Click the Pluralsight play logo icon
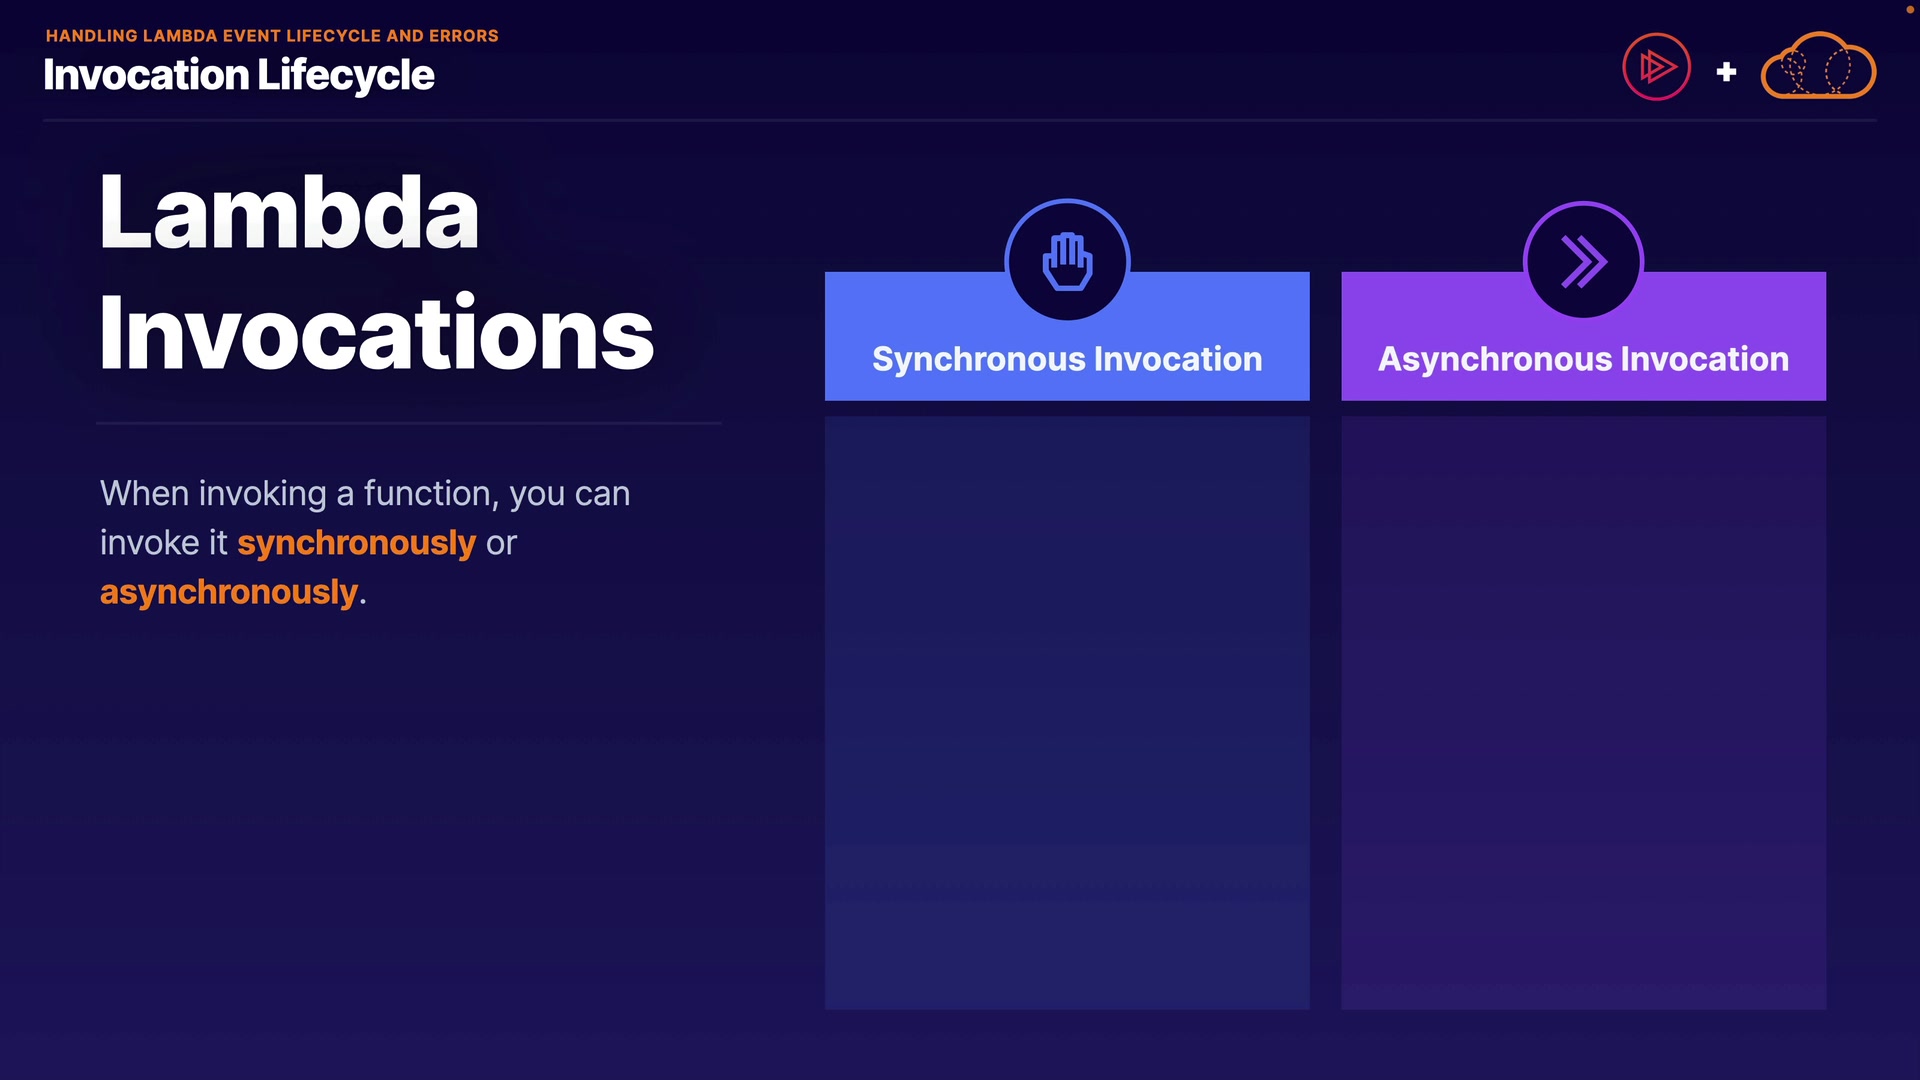This screenshot has width=1920, height=1080. click(1656, 67)
